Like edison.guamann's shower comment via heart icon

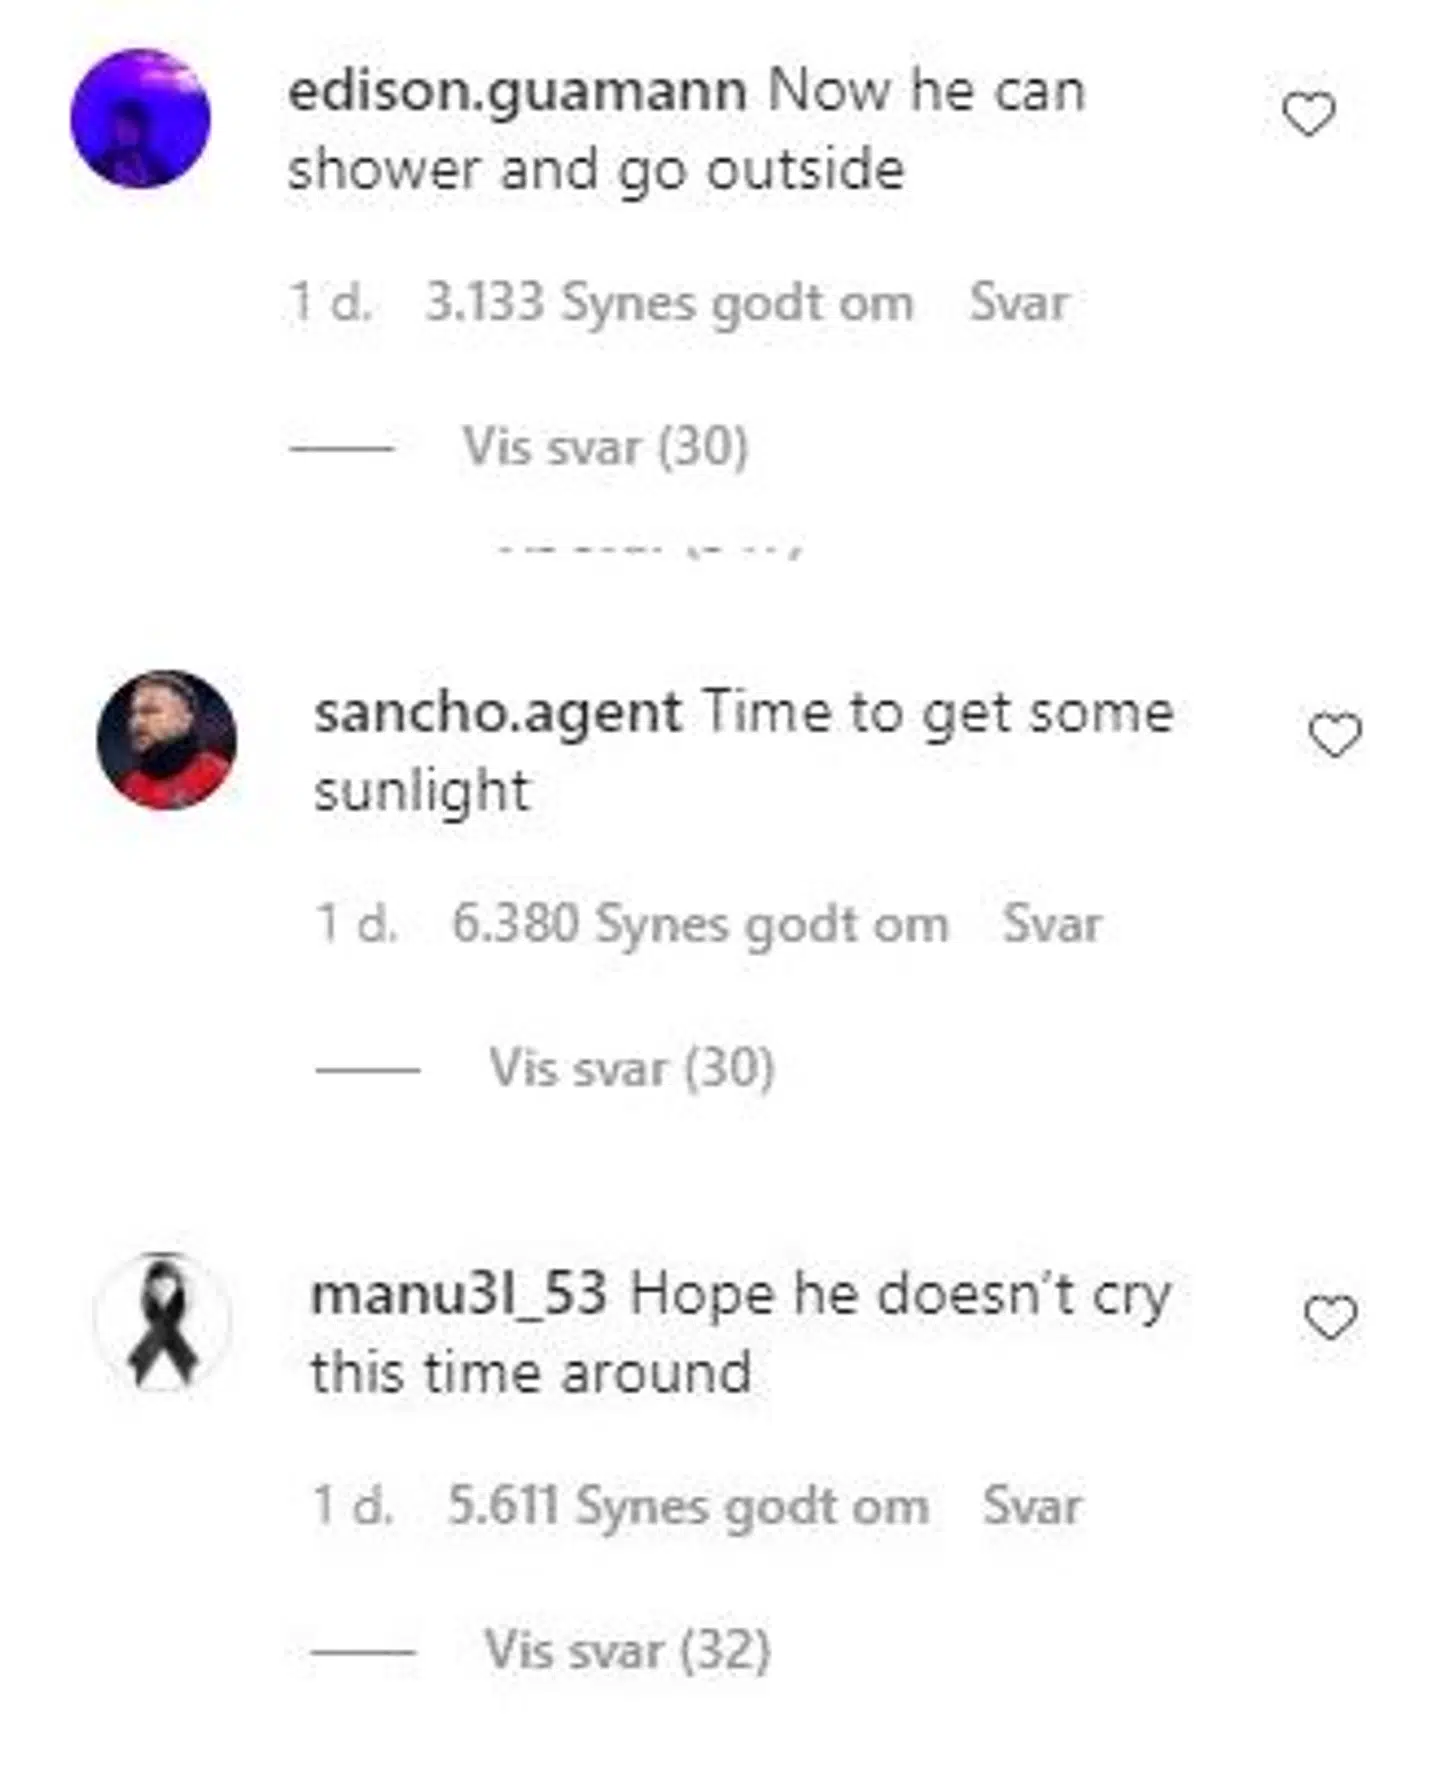tap(1308, 114)
